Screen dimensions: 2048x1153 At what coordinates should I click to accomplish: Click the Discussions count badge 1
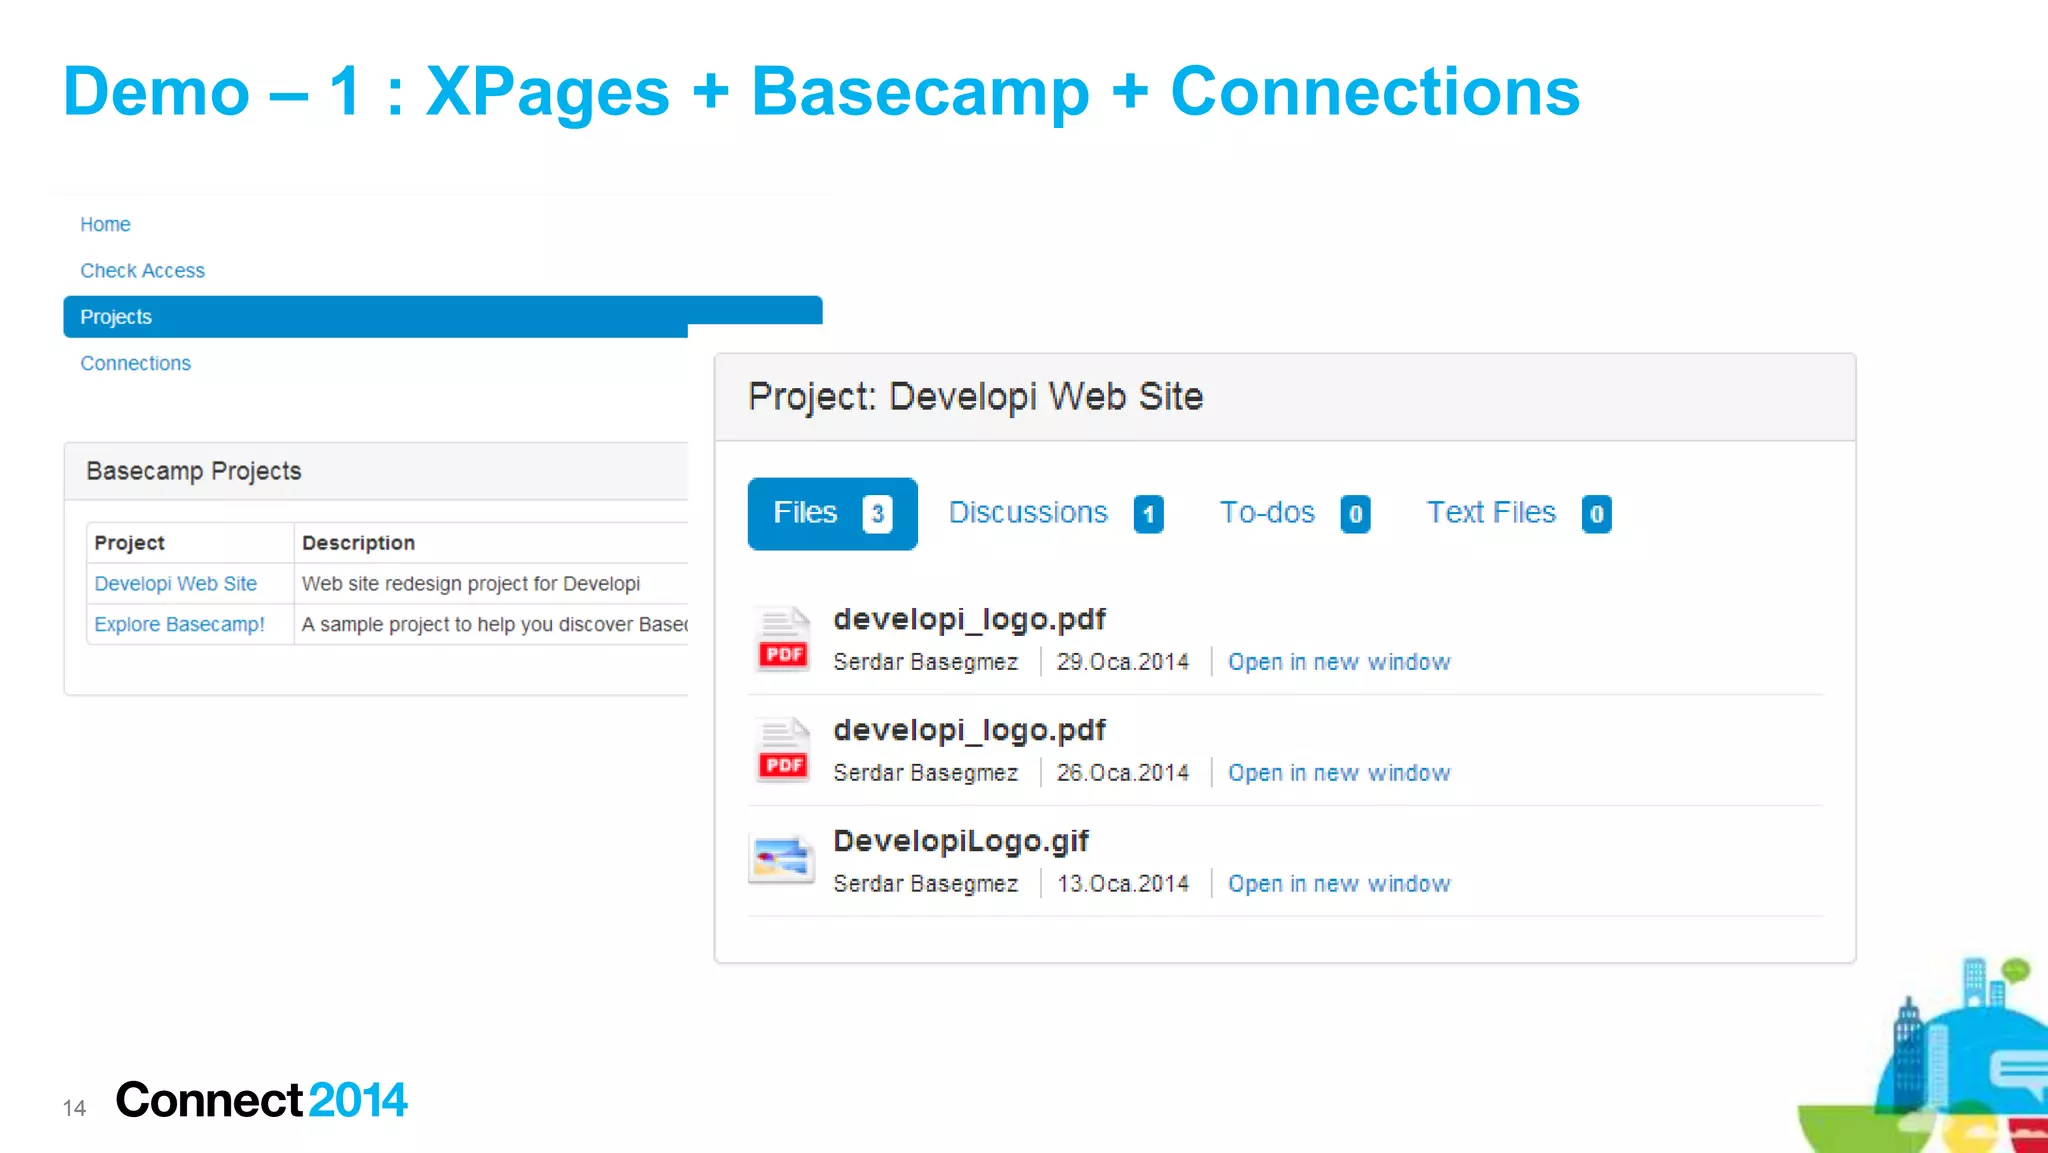point(1148,514)
